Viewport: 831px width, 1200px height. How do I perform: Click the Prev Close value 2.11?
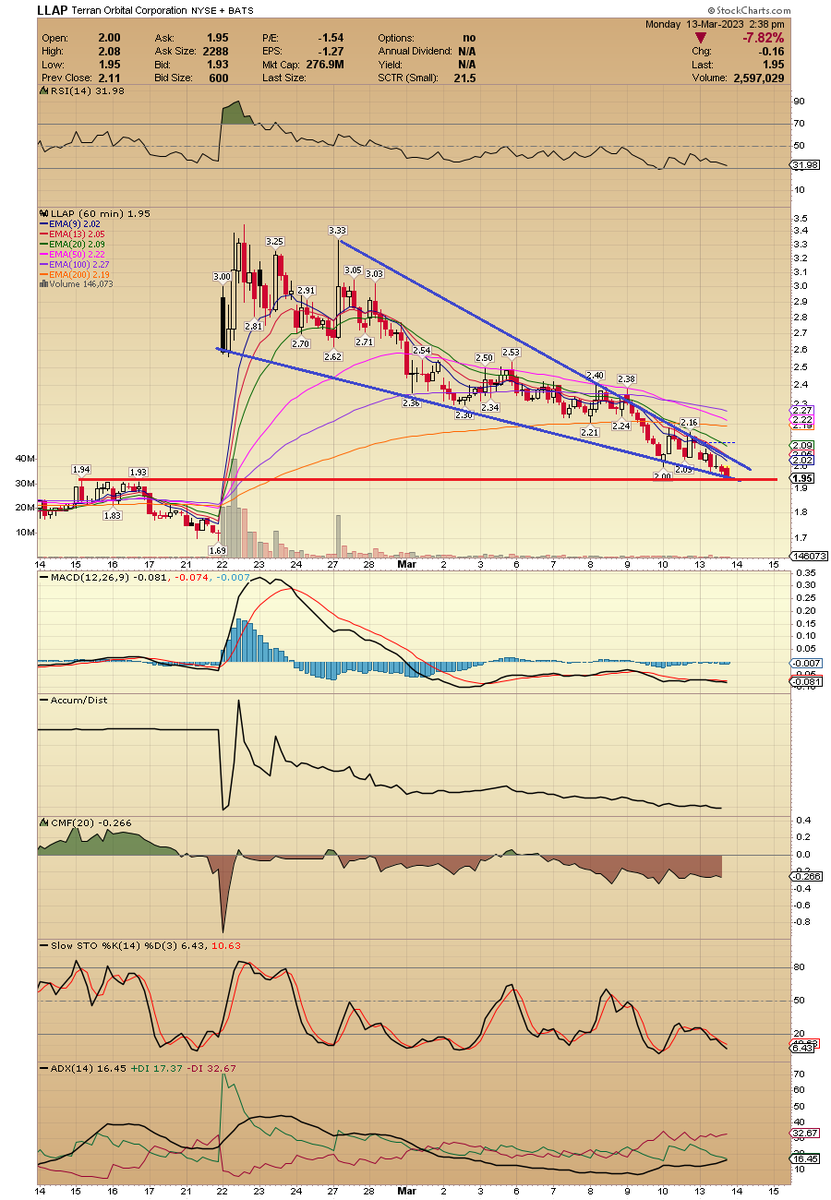point(108,78)
